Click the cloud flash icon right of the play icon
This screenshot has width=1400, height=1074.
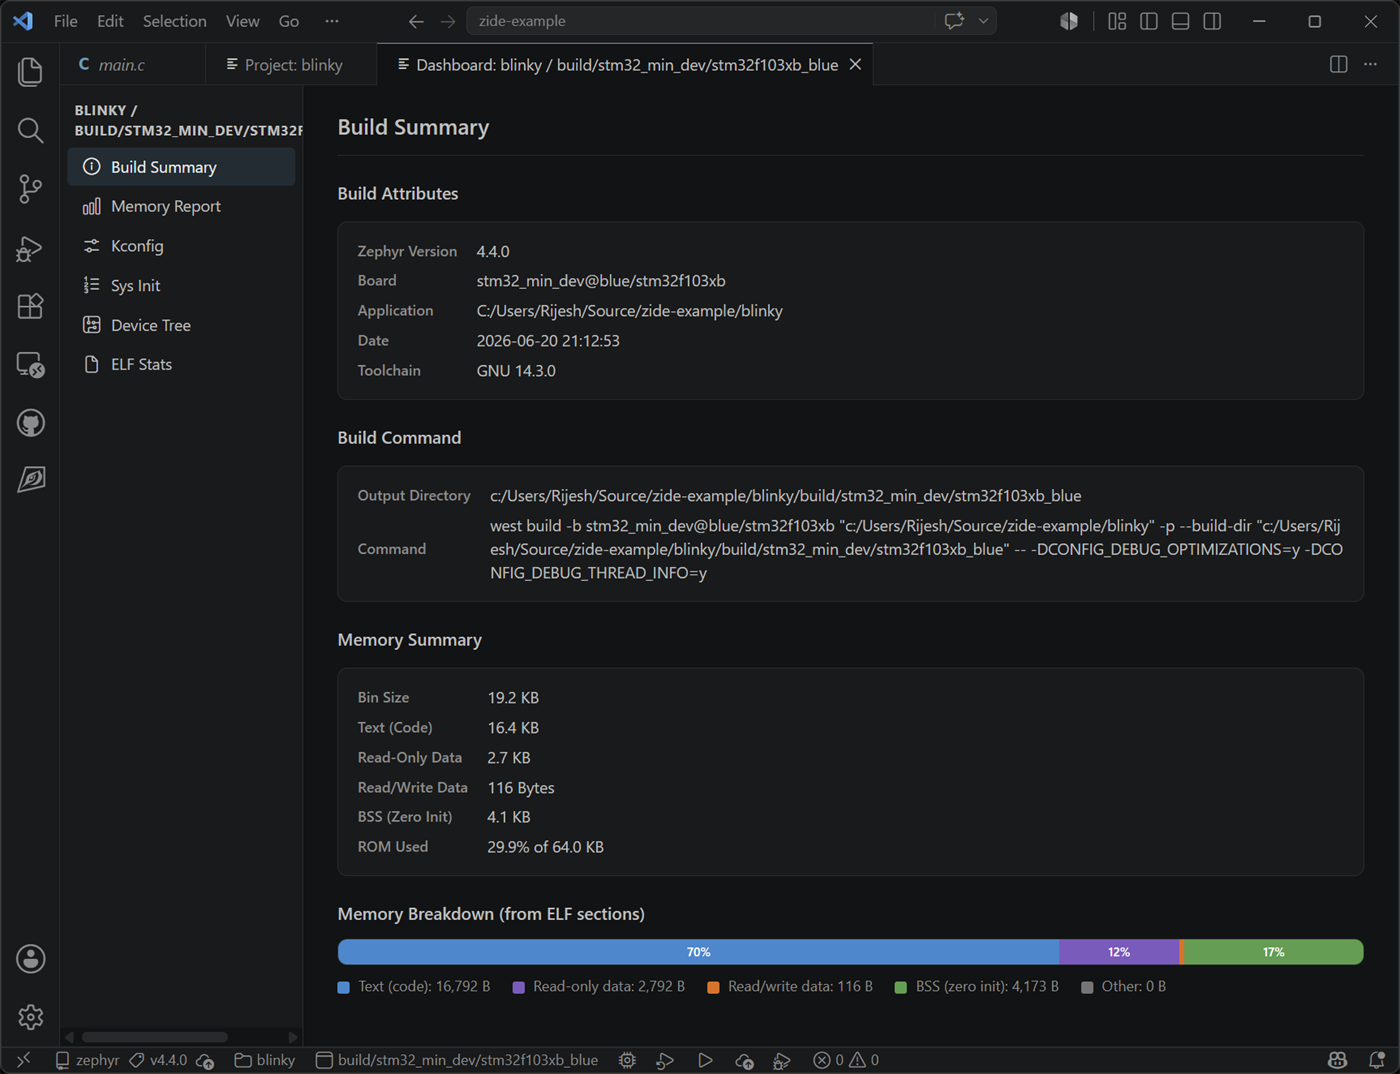coord(744,1060)
